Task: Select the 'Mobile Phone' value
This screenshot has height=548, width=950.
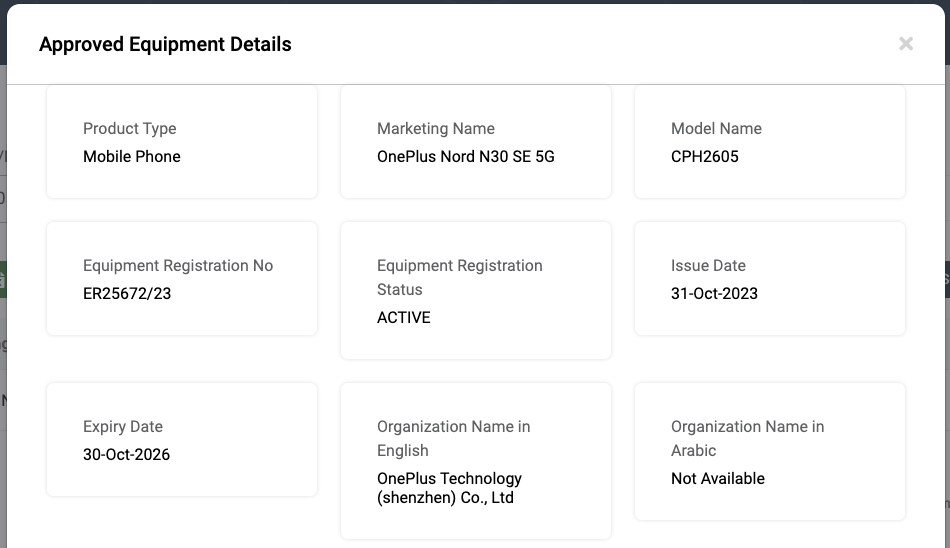Action: tap(131, 156)
